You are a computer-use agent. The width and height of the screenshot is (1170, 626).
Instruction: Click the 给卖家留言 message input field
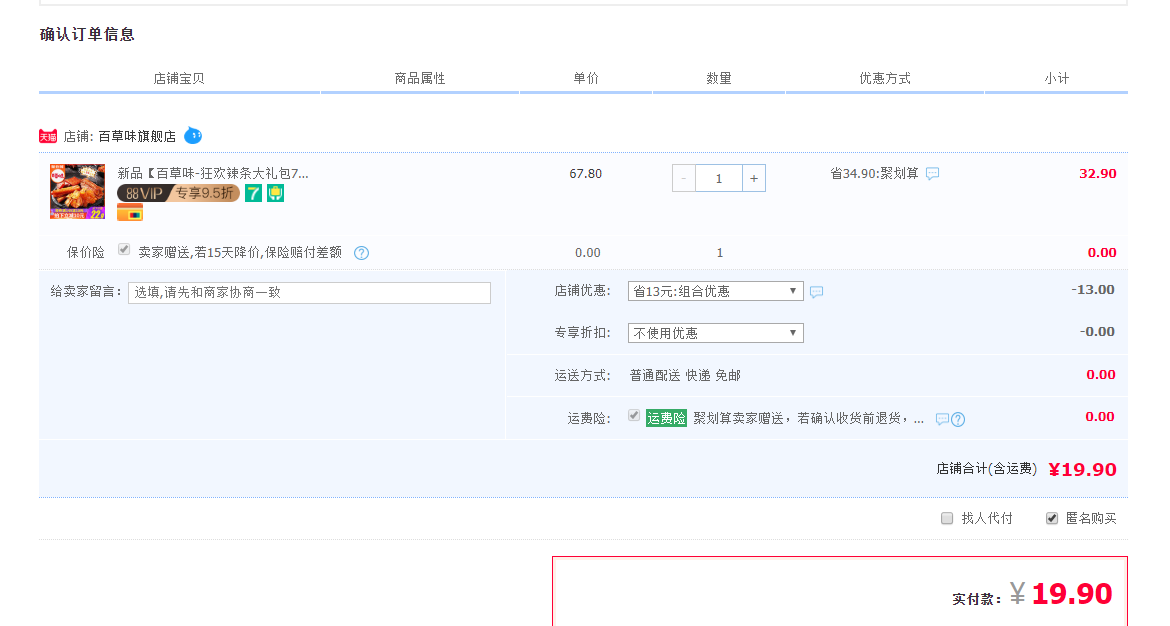coord(309,292)
